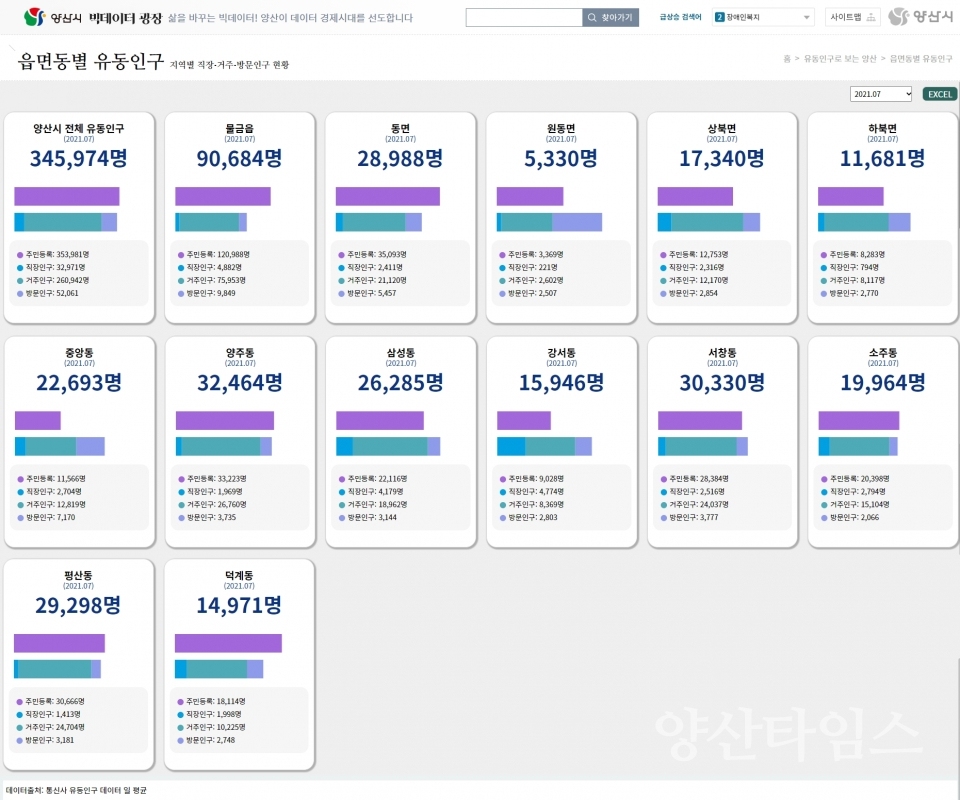Image resolution: width=960 pixels, height=800 pixels.
Task: Click the 원동면 card title
Action: [x=561, y=129]
